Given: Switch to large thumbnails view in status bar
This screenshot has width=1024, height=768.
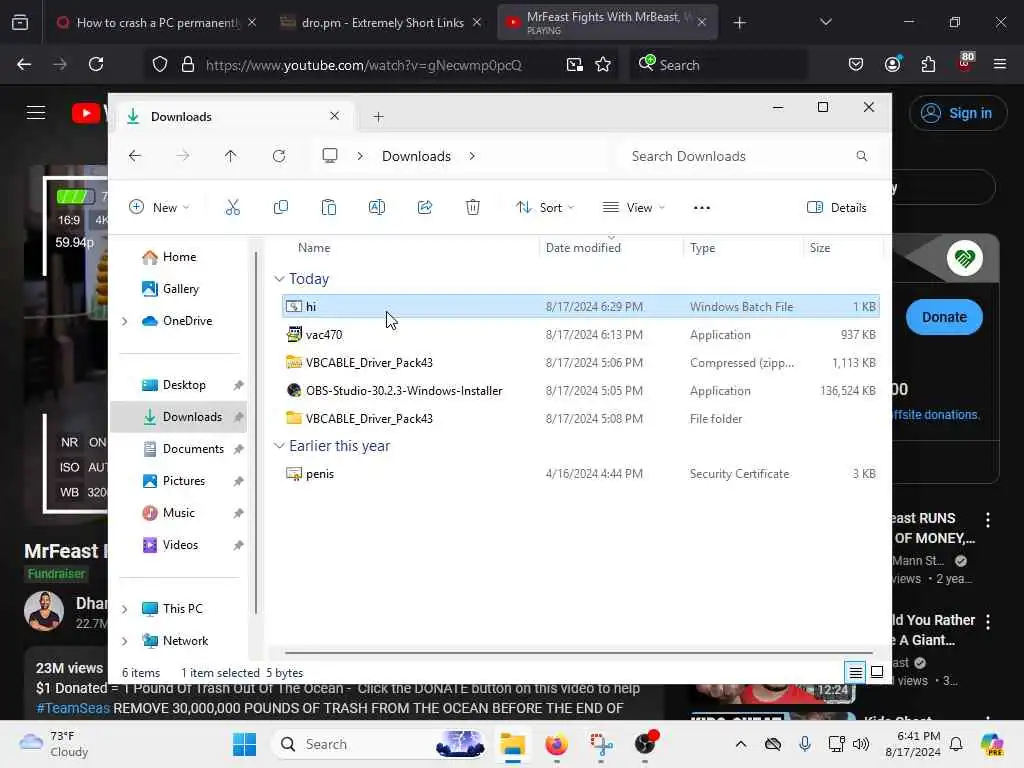Looking at the screenshot, I should 877,672.
